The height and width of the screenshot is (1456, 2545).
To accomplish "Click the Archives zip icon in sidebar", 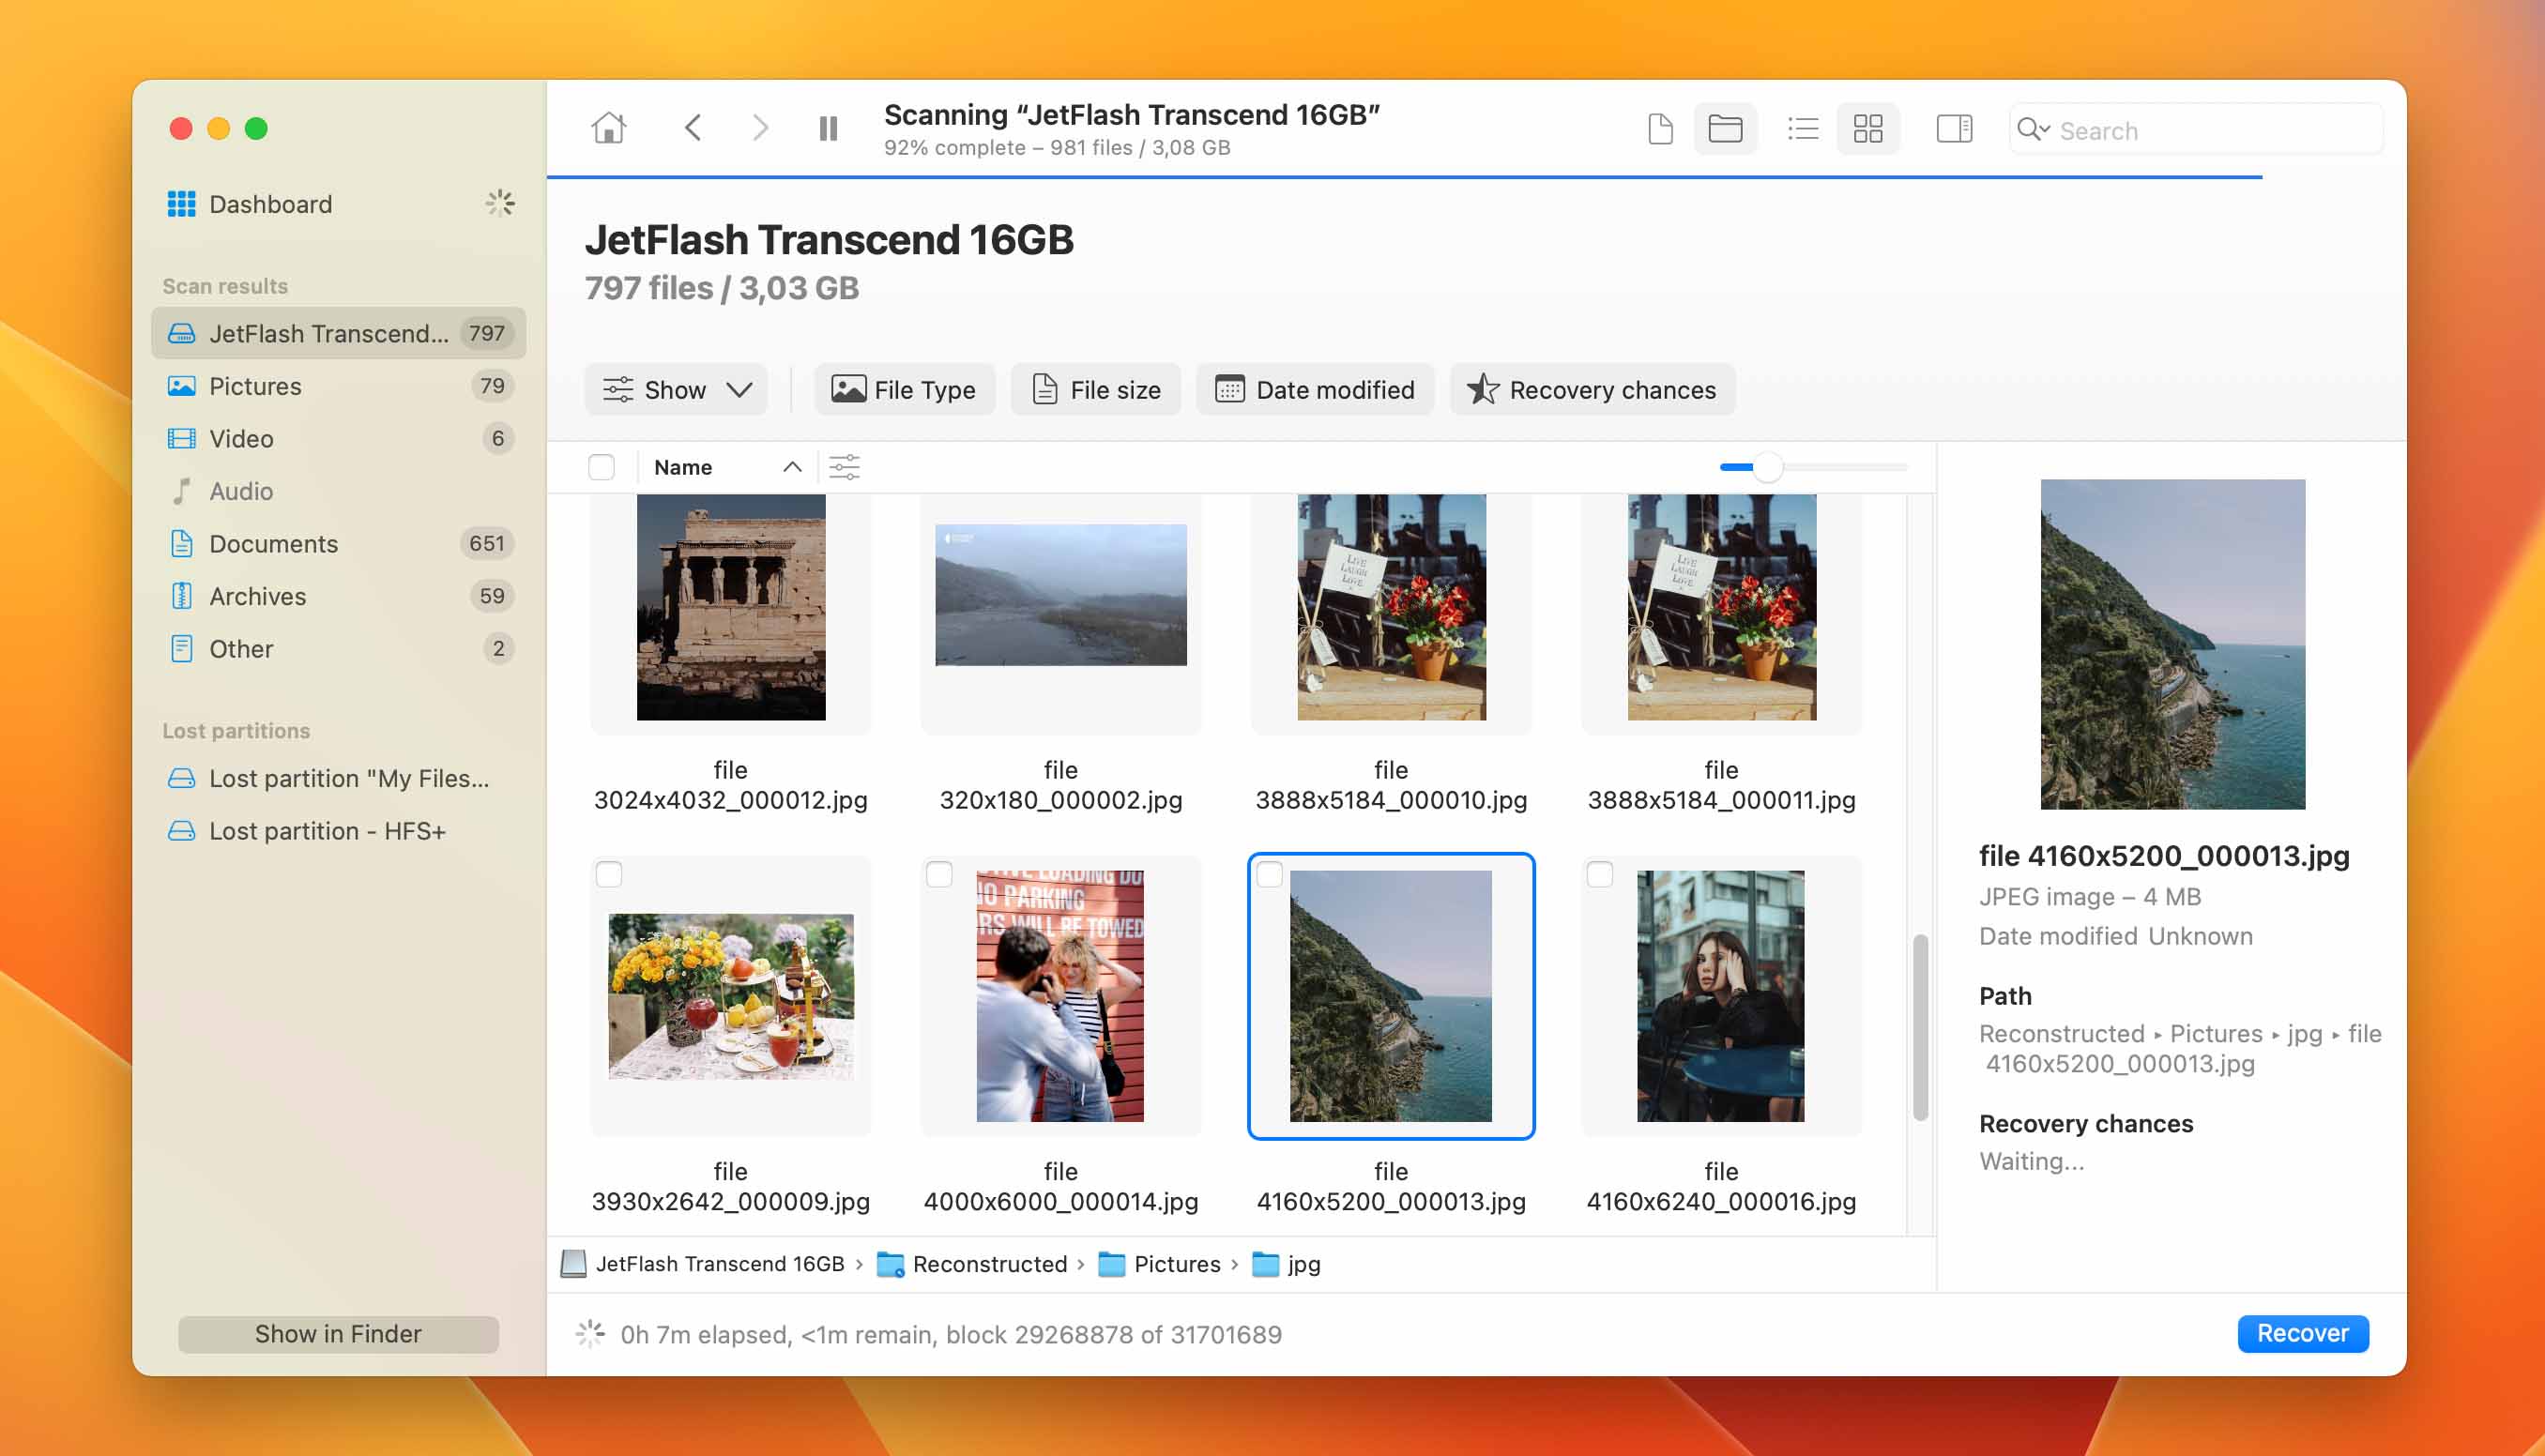I will 181,596.
